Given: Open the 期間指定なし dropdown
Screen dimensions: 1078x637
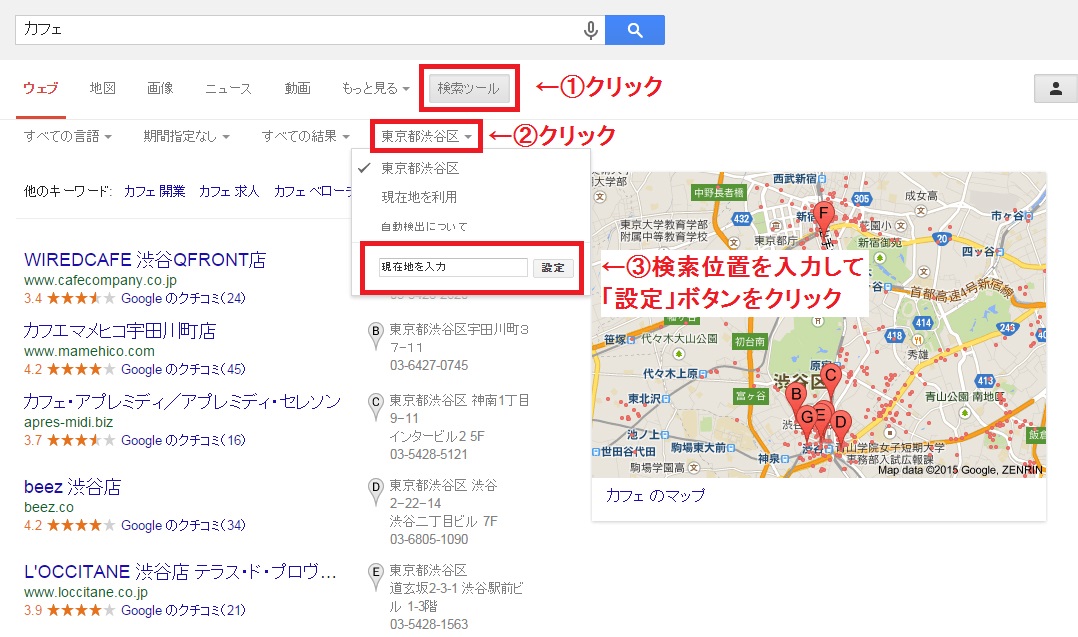Looking at the screenshot, I should coord(186,137).
